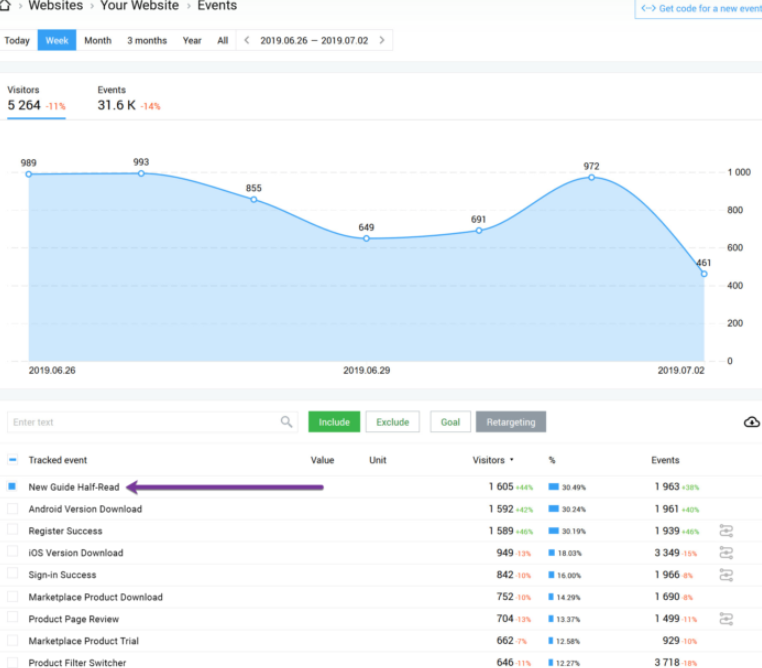Uncheck the New Guide Half-Read checkbox

click(x=12, y=487)
